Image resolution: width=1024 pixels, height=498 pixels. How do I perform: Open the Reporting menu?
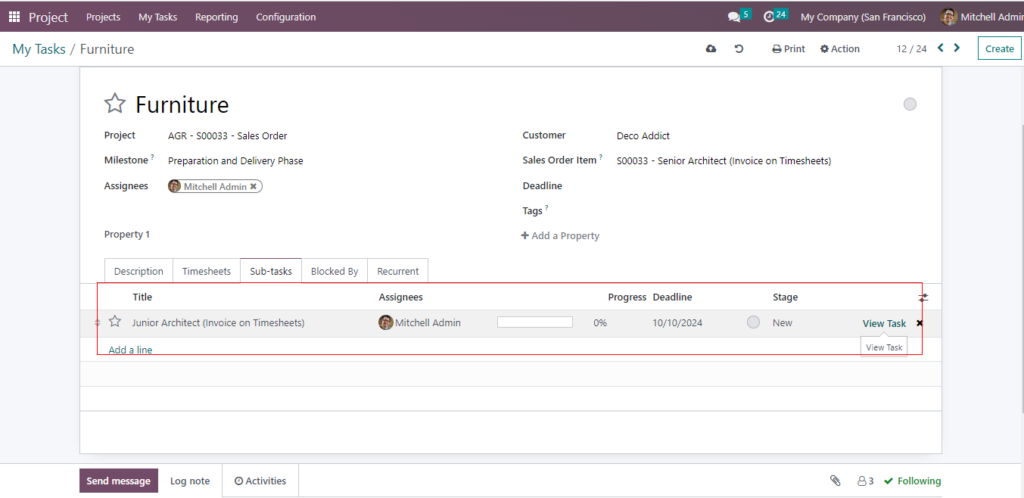tap(216, 17)
